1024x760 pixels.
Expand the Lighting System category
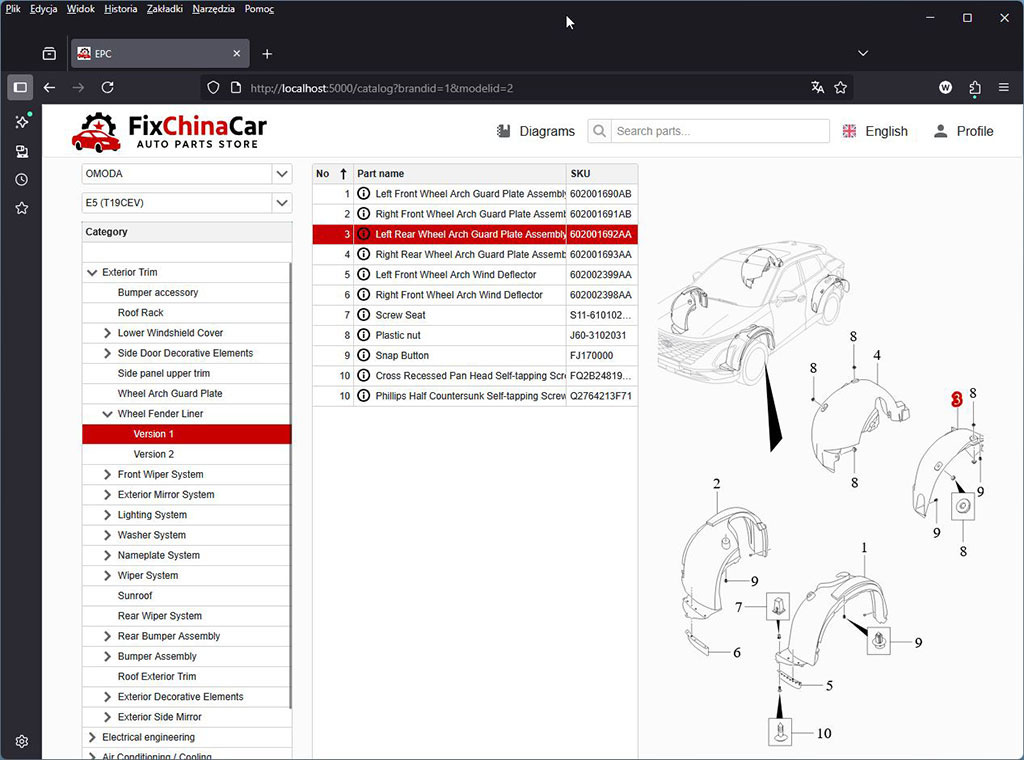(x=108, y=515)
